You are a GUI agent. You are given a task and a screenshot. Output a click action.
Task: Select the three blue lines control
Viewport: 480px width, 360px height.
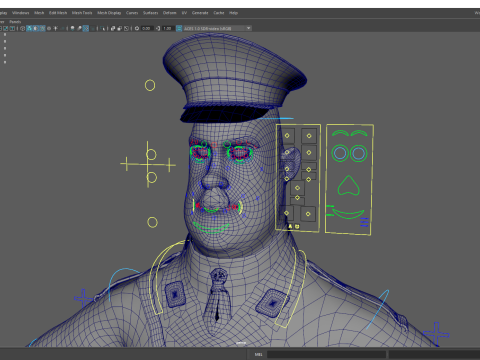tap(364, 222)
